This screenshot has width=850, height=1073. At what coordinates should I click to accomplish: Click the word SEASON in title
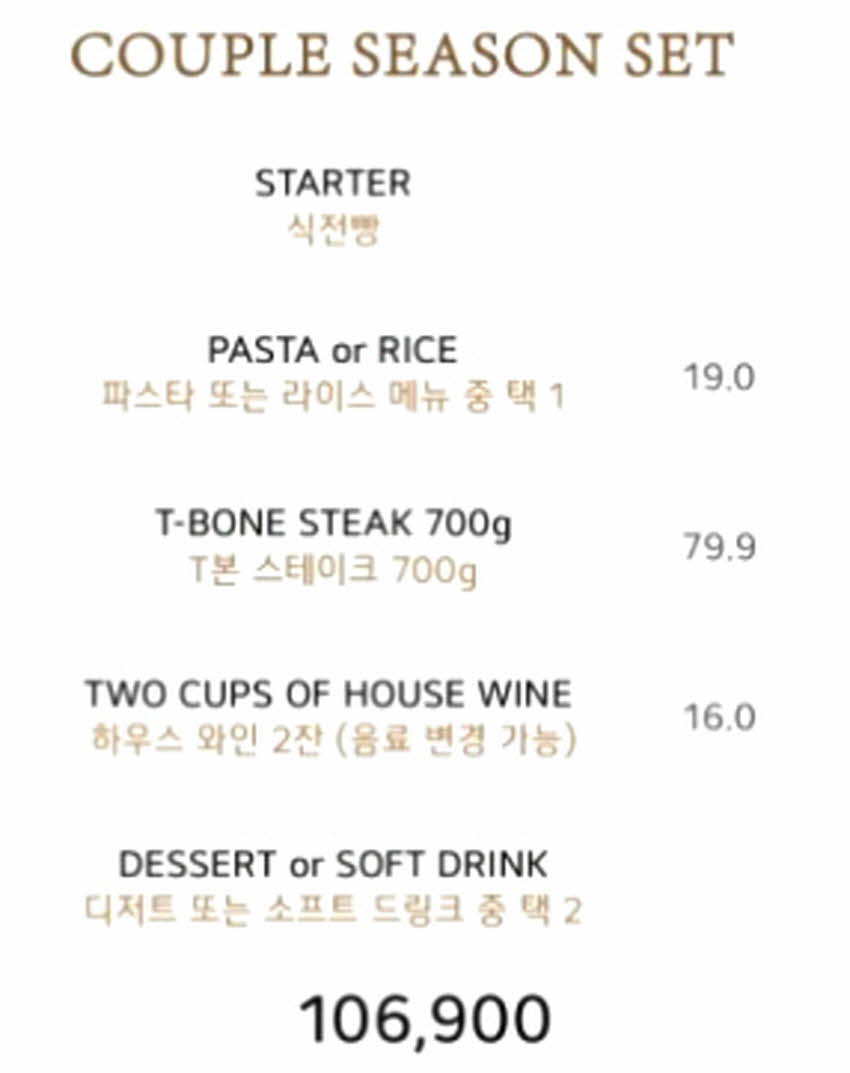pyautogui.click(x=478, y=55)
